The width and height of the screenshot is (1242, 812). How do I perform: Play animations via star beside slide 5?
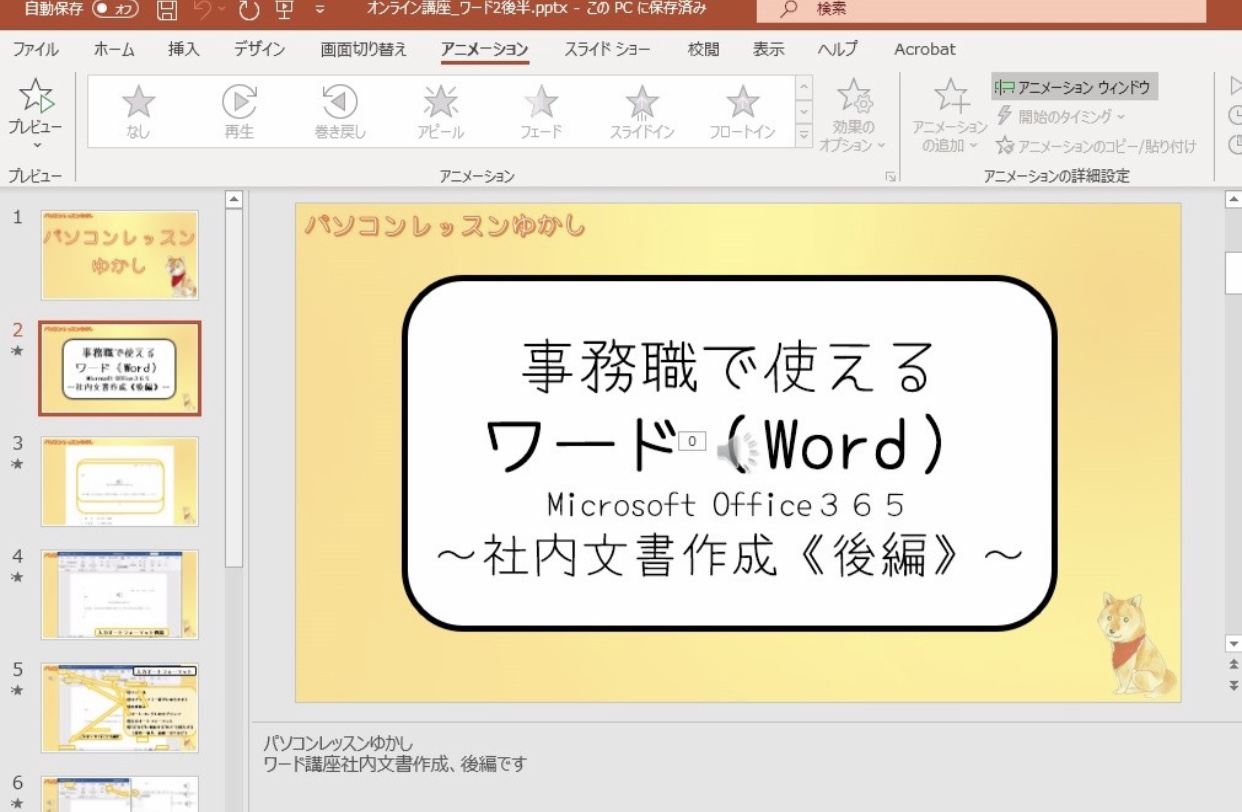coord(17,690)
